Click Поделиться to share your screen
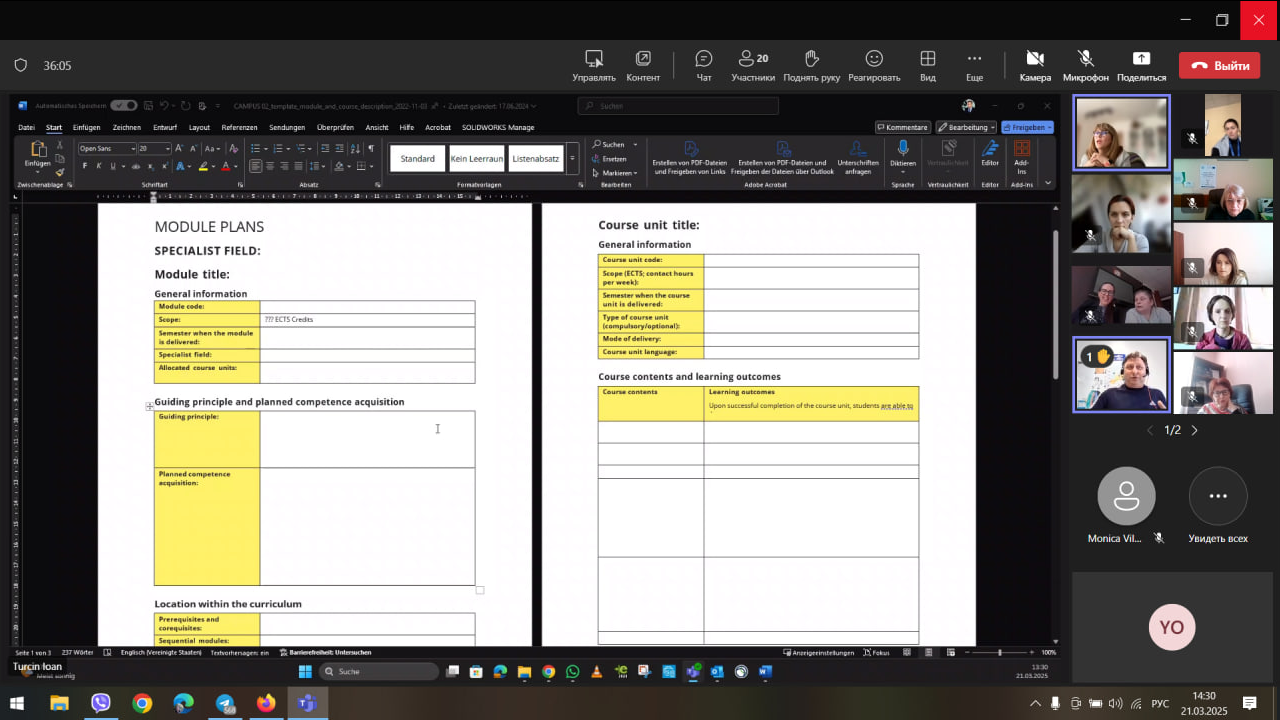Viewport: 1280px width, 720px height. pos(1141,65)
